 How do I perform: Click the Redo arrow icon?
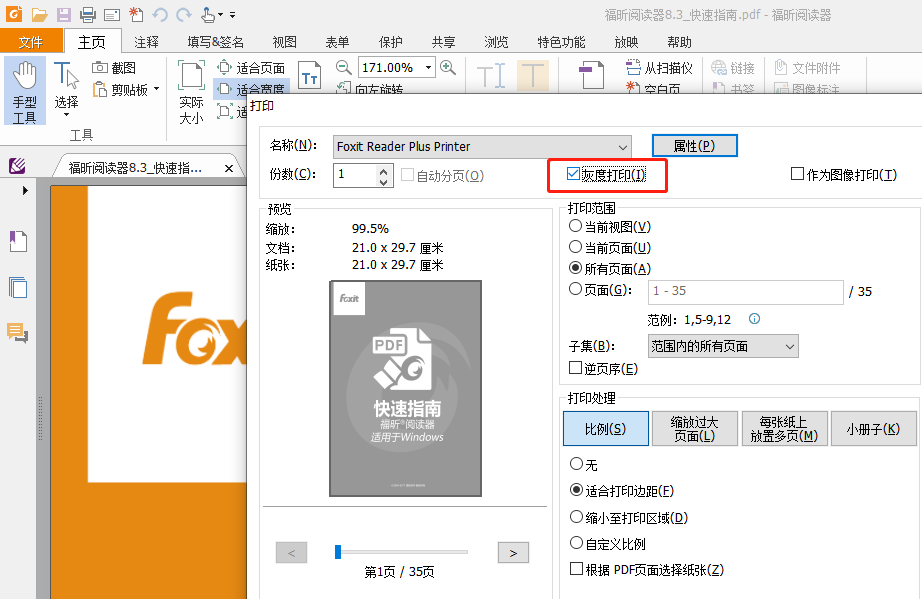[x=184, y=14]
